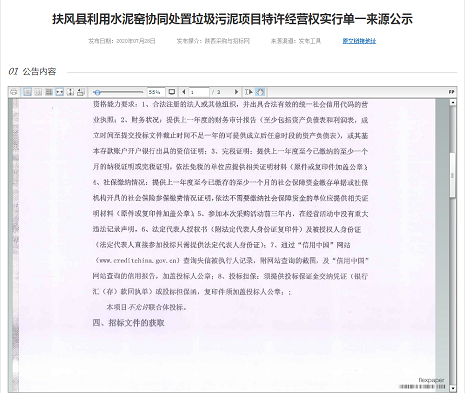Screen dimensions: 465x393
Task: Click the print icon in viewer toolbar
Action: coord(14,92)
